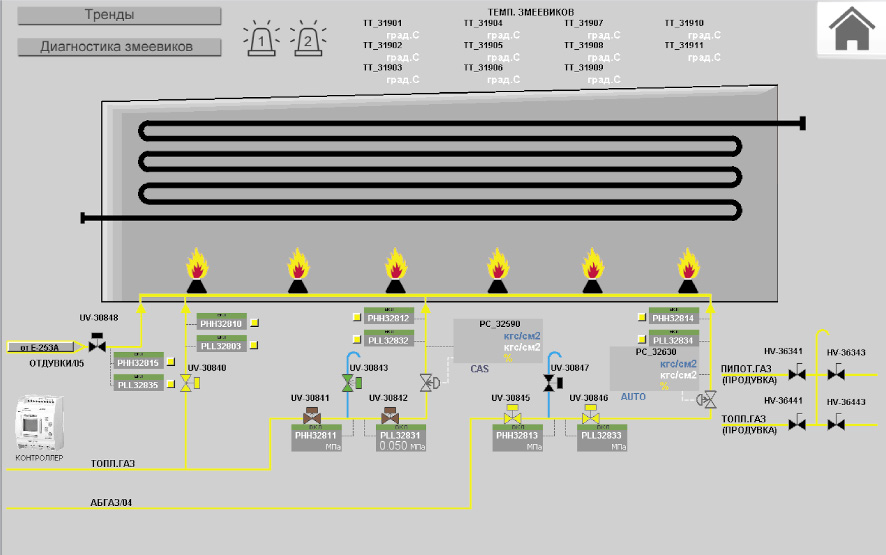This screenshot has height=555, width=886.
Task: Select valve UV-30845
Action: coord(513,415)
